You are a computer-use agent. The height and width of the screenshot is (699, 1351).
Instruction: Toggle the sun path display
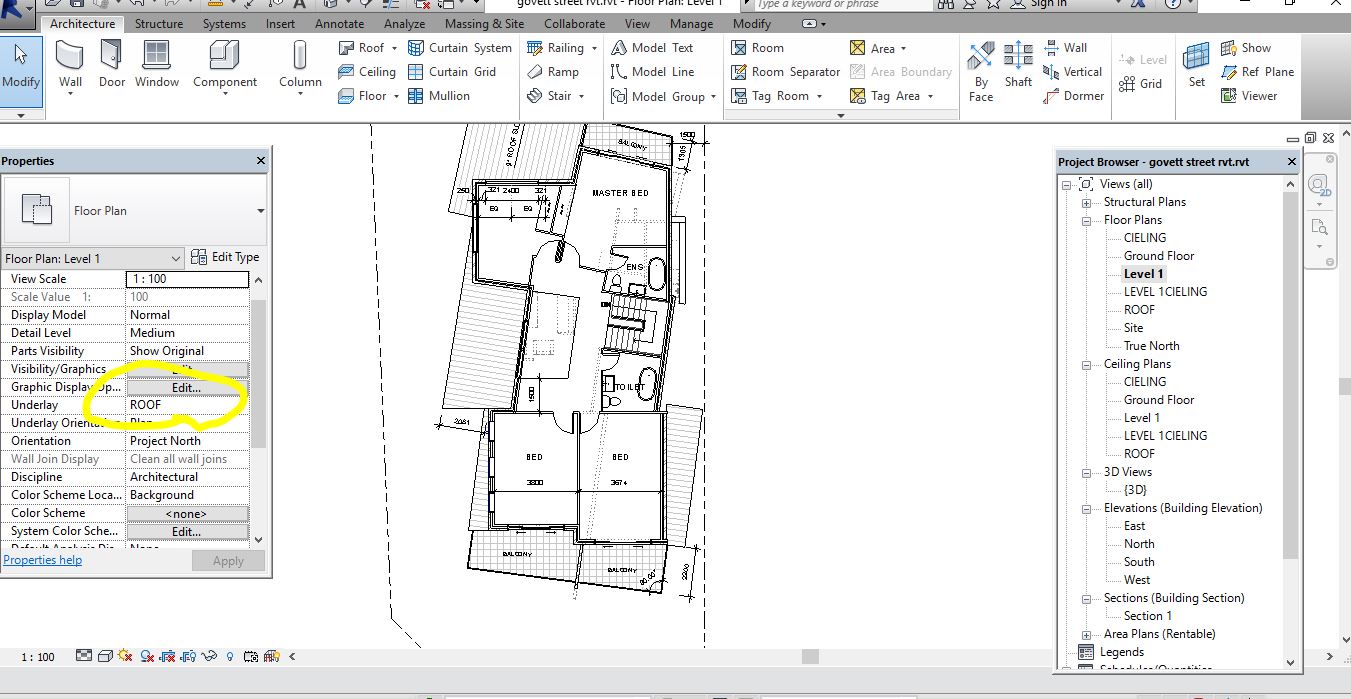point(125,656)
